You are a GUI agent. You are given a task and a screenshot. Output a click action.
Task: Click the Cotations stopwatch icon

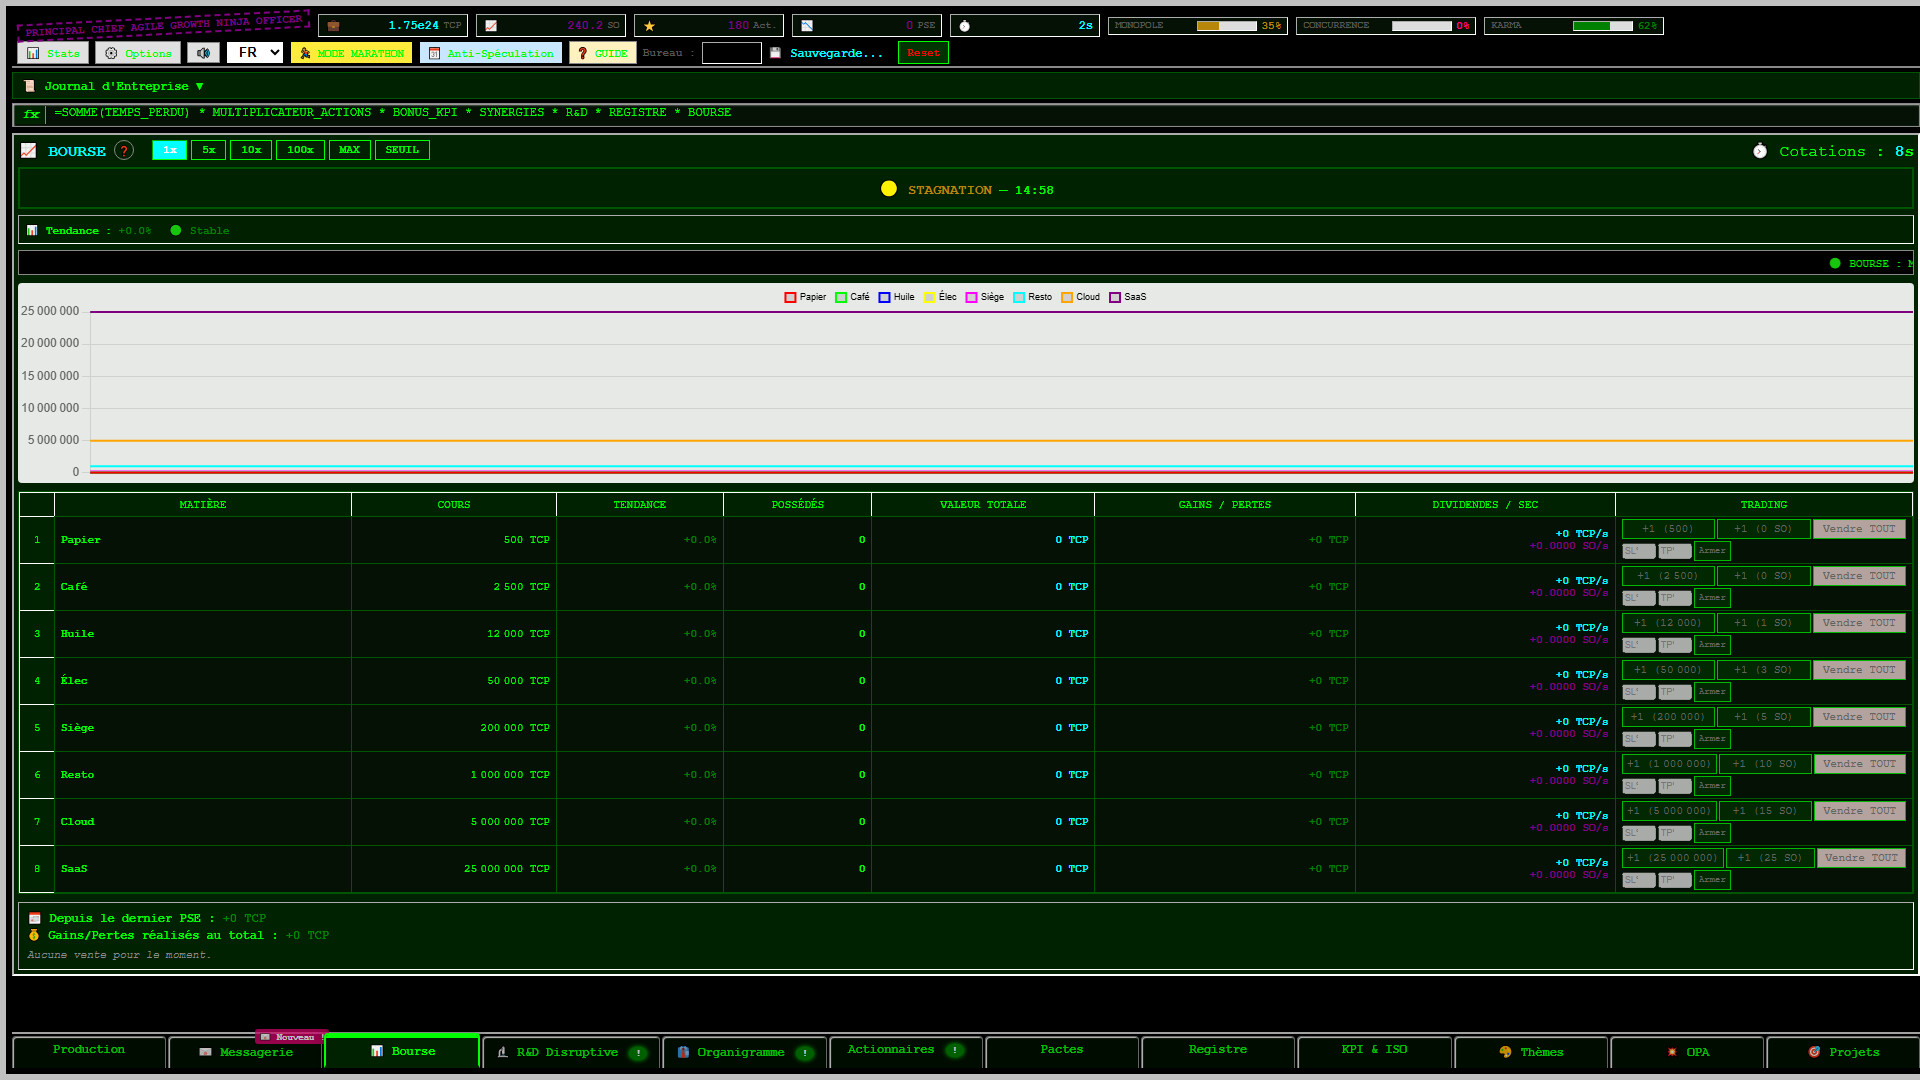1760,151
